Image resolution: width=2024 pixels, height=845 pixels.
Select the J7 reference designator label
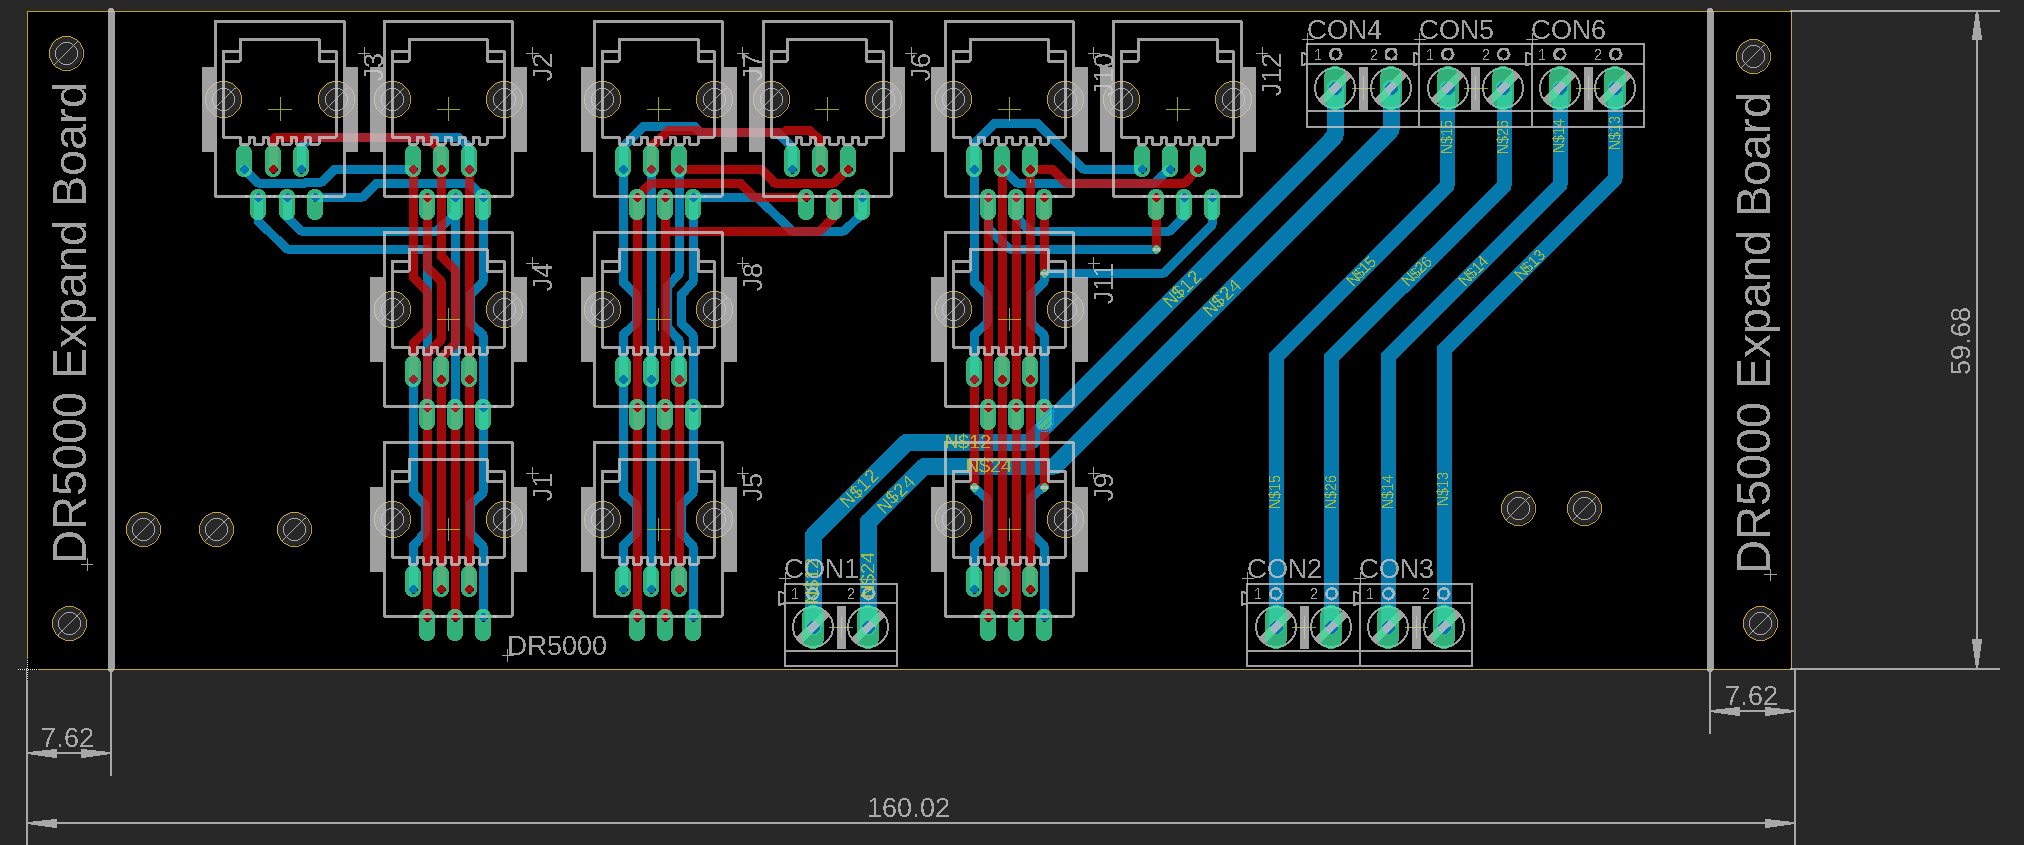[x=752, y=66]
